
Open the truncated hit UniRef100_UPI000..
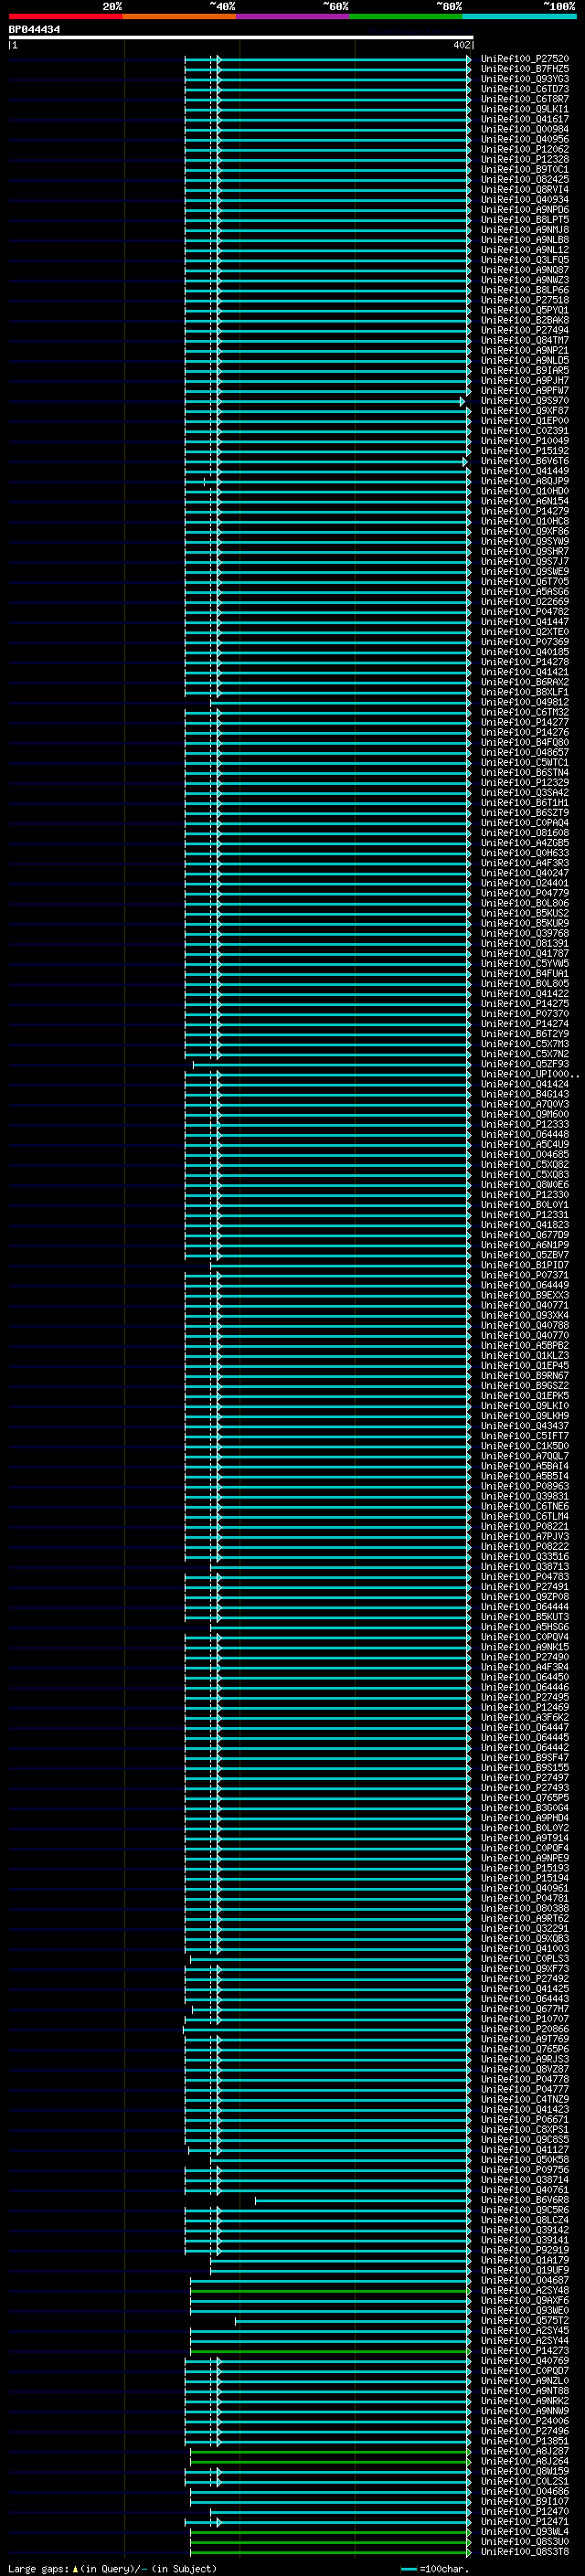pyautogui.click(x=529, y=1074)
